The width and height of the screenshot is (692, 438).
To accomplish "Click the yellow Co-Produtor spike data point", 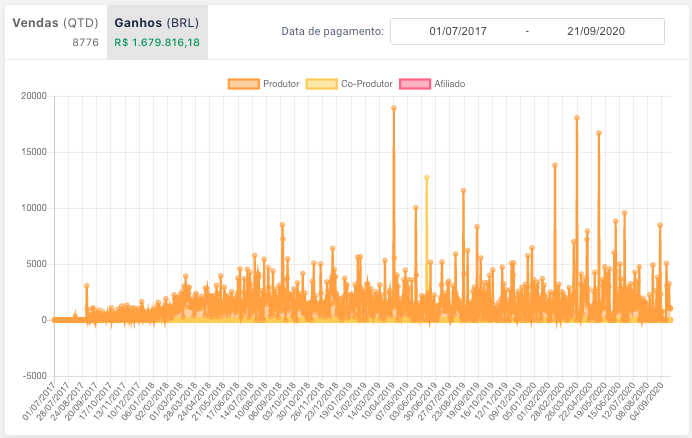I will click(426, 178).
